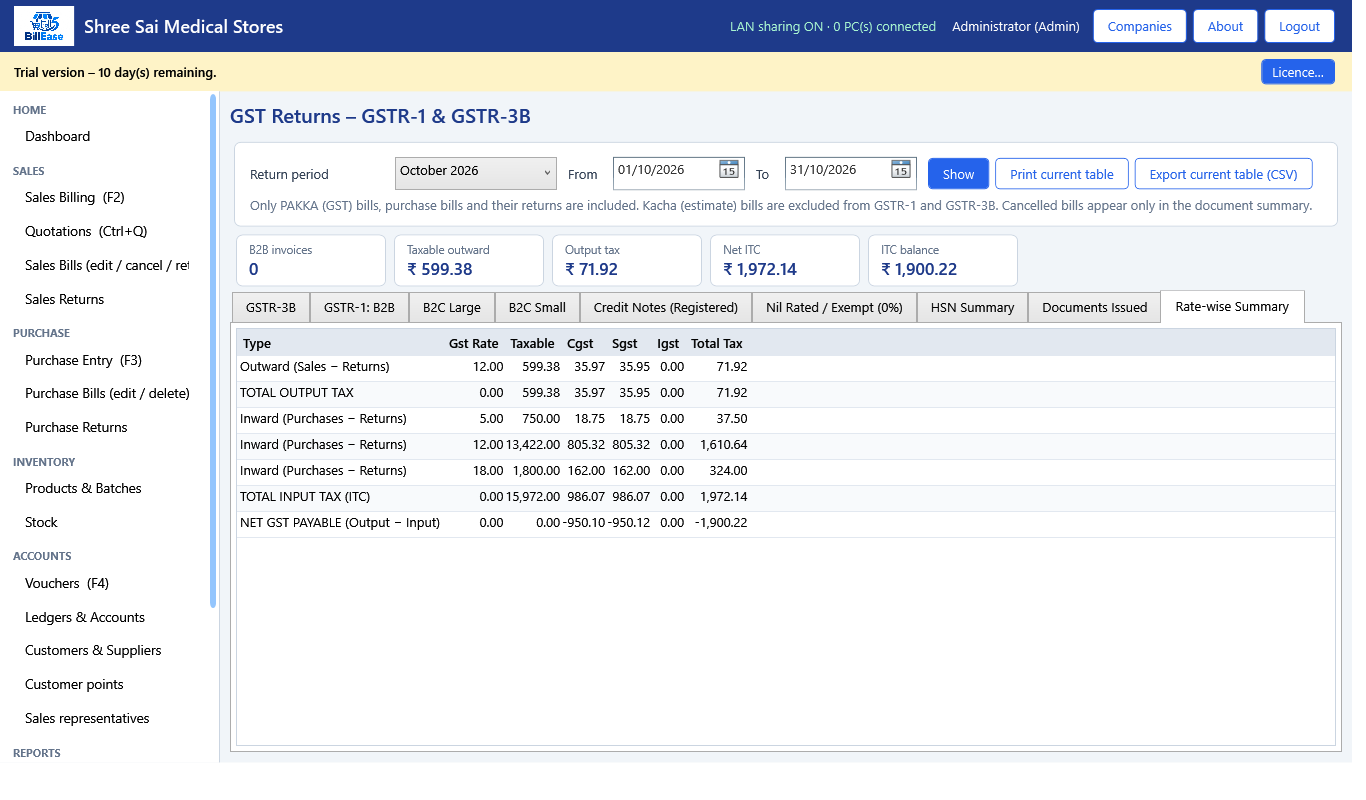1366x800 pixels.
Task: Select the NET GST PAYABLE row label
Action: click(x=340, y=523)
